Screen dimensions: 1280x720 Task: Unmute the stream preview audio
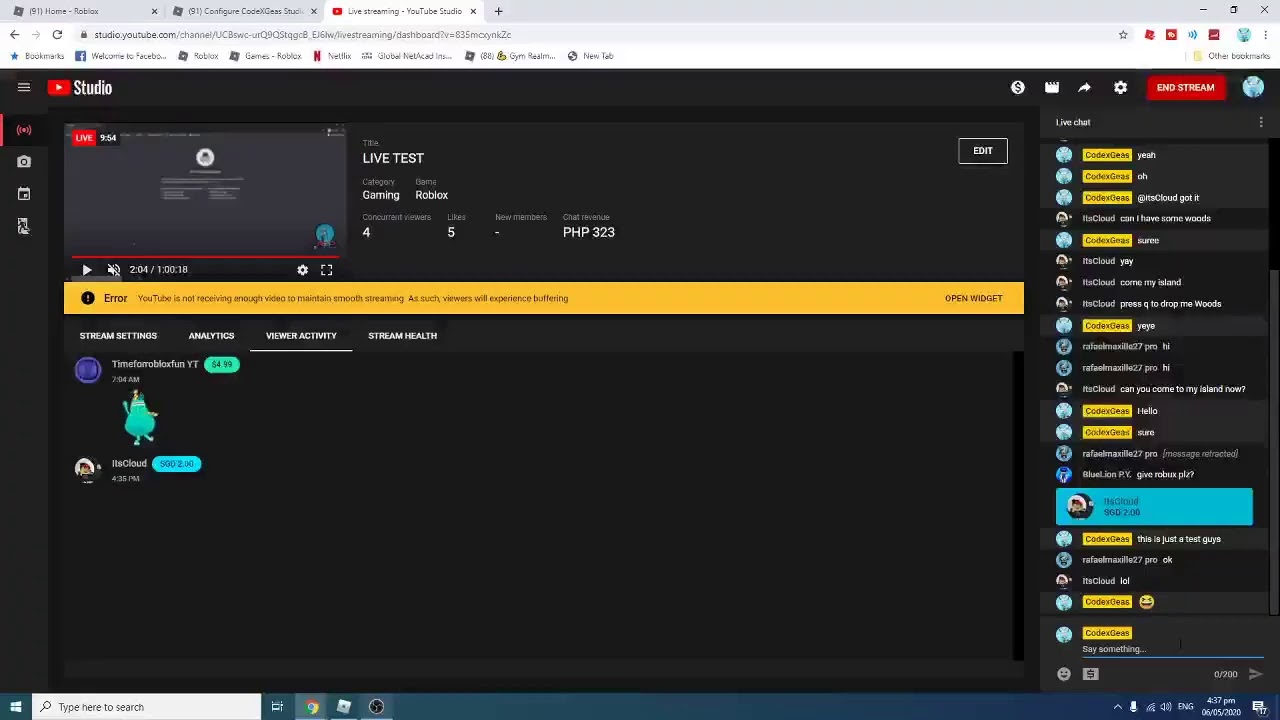pyautogui.click(x=114, y=270)
